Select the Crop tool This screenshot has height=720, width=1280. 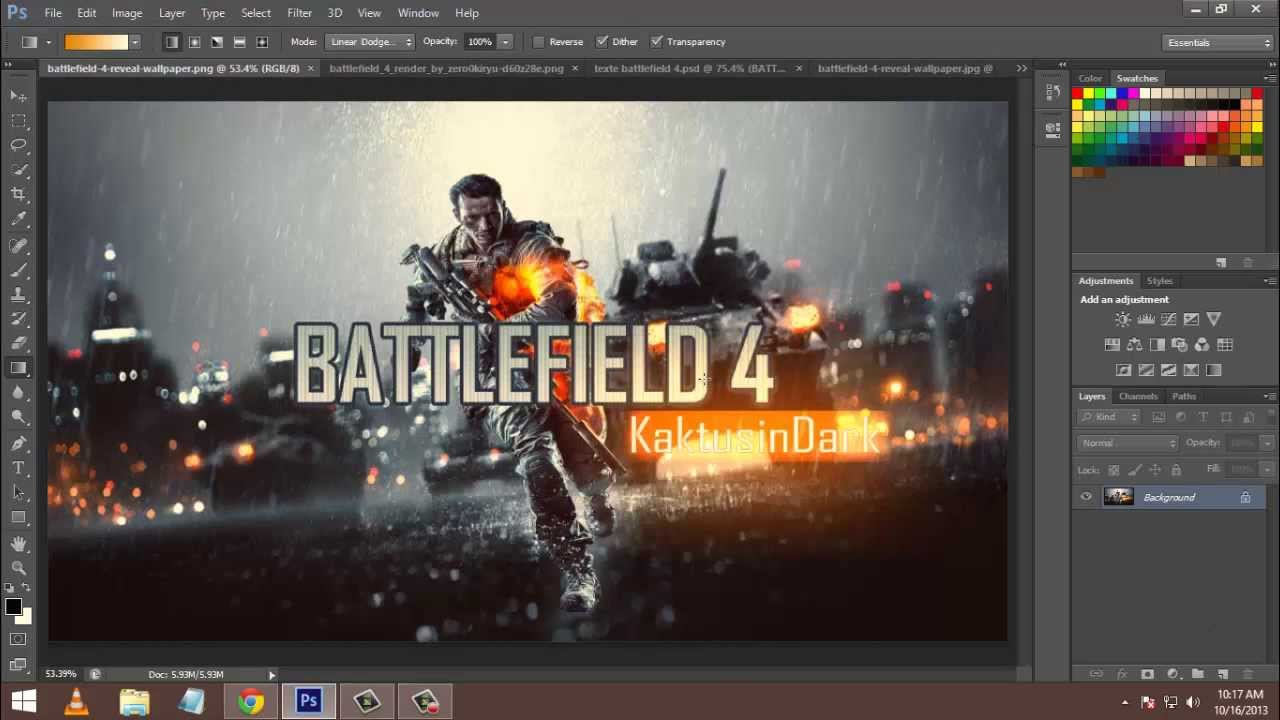pyautogui.click(x=18, y=195)
